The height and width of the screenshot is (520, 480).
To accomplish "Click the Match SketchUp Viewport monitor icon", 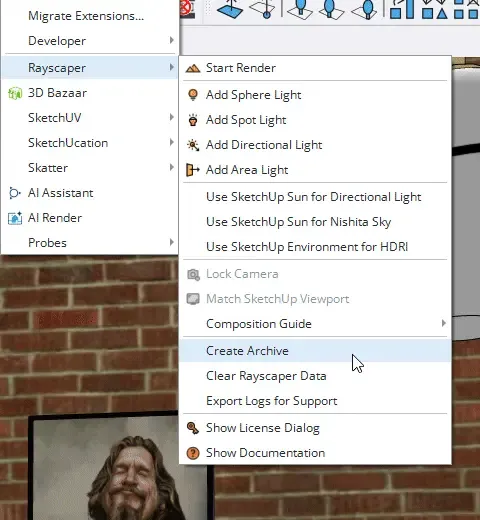I will click(193, 299).
